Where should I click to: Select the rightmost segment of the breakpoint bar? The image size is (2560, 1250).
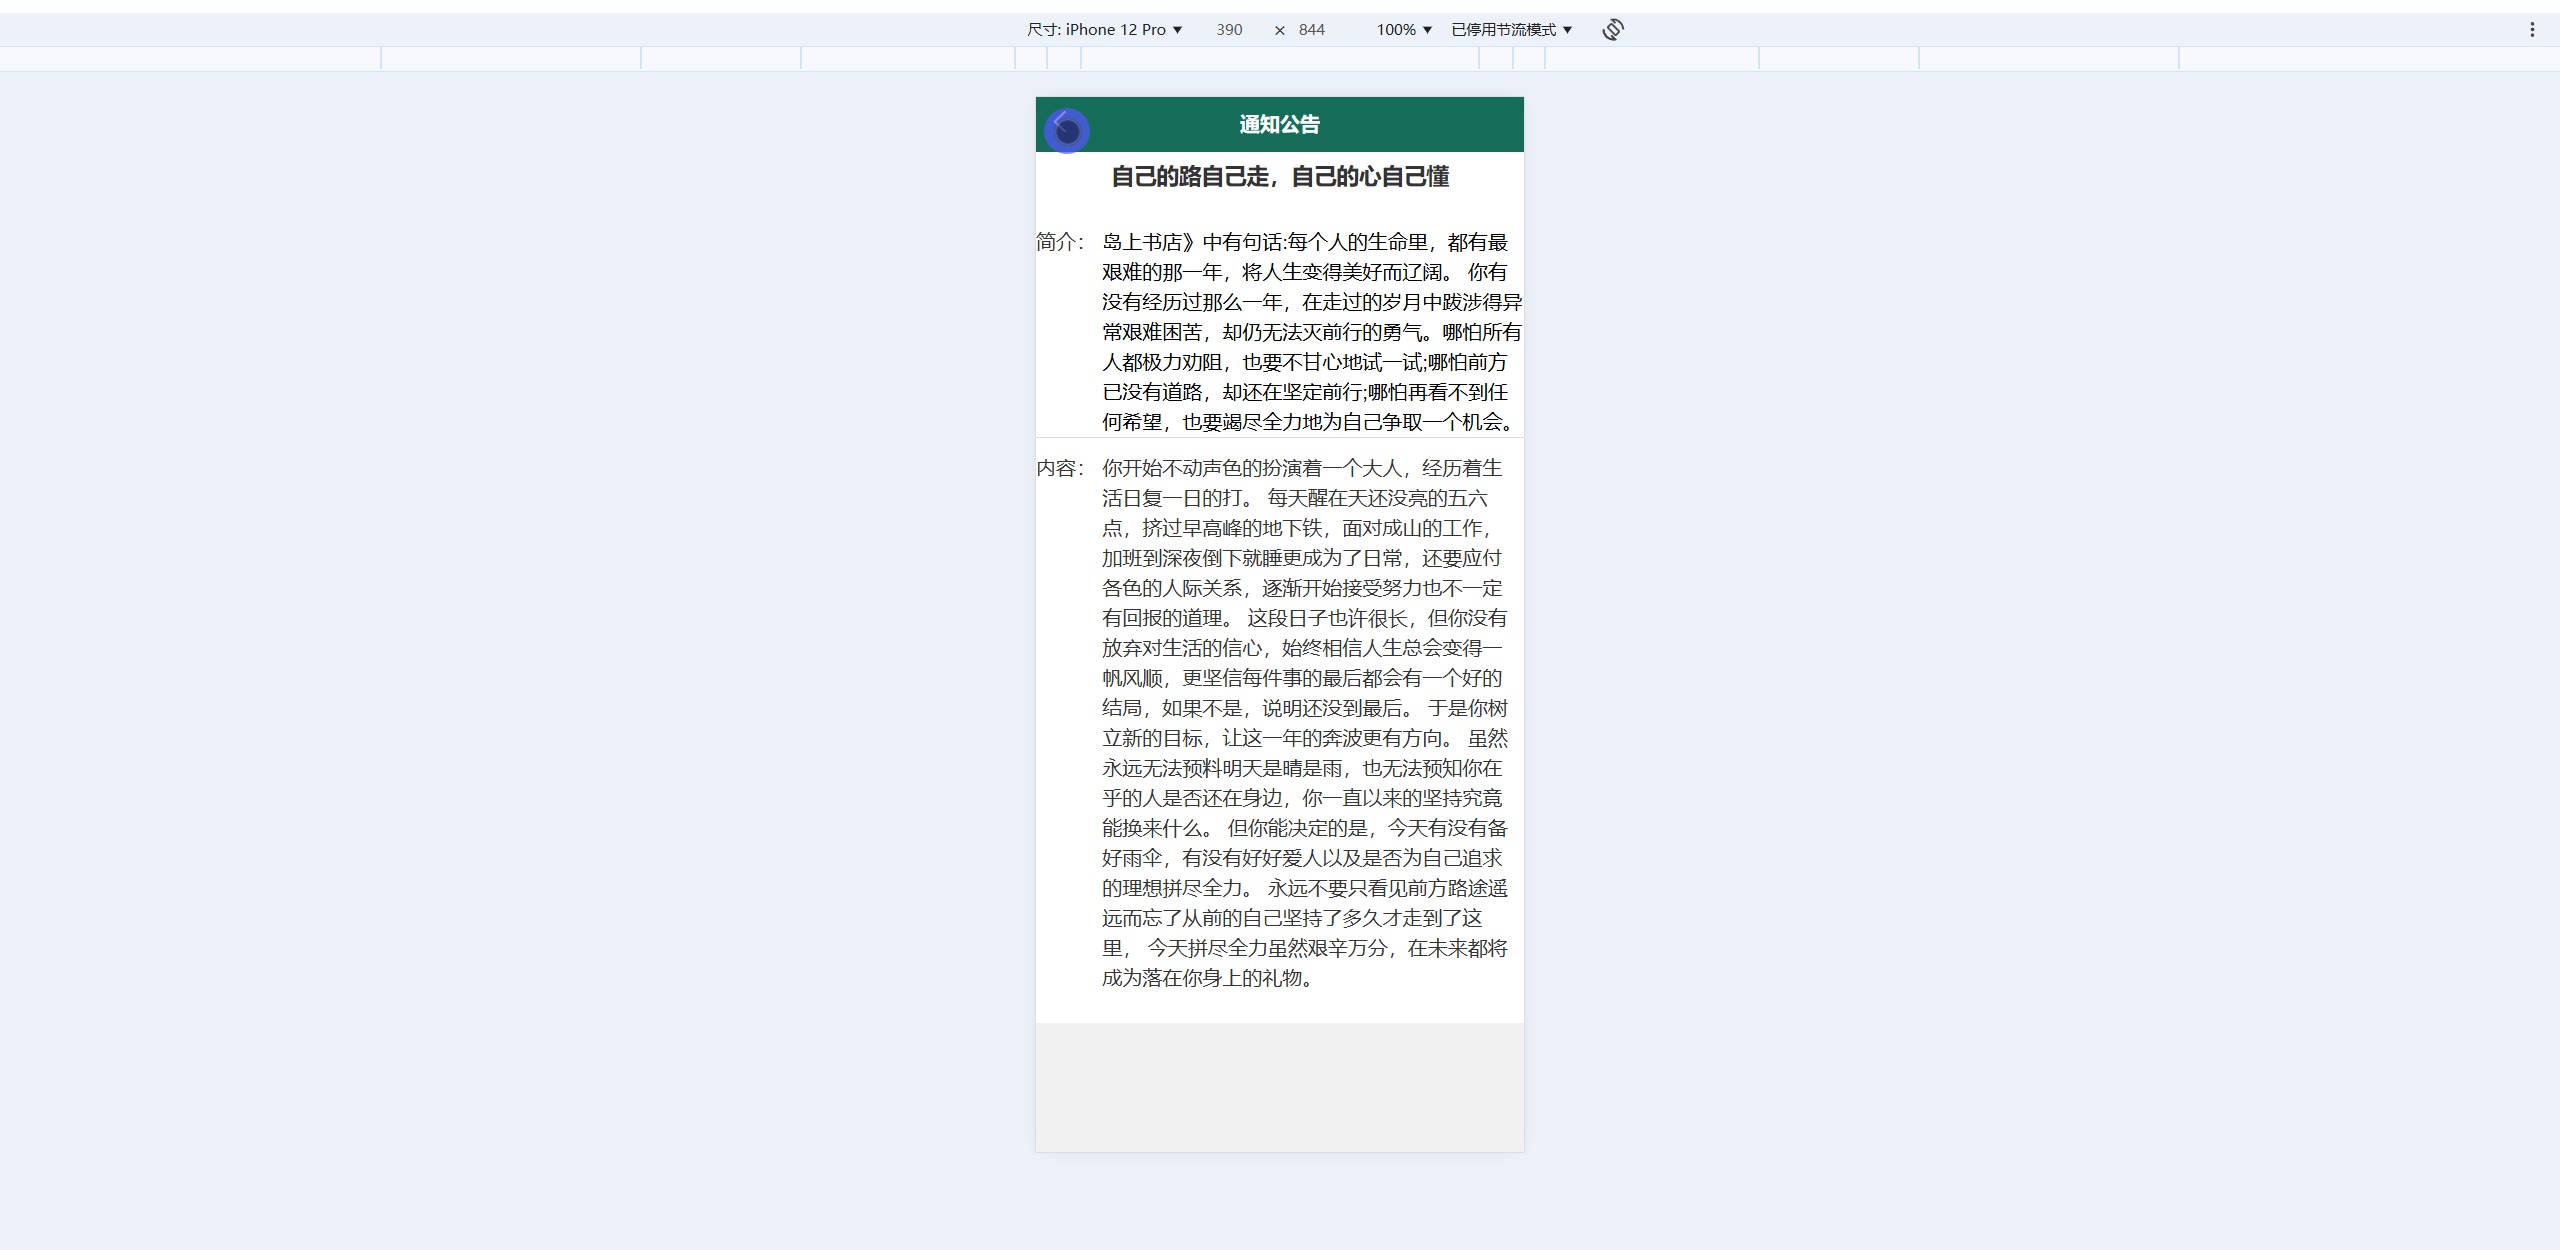coord(2368,59)
